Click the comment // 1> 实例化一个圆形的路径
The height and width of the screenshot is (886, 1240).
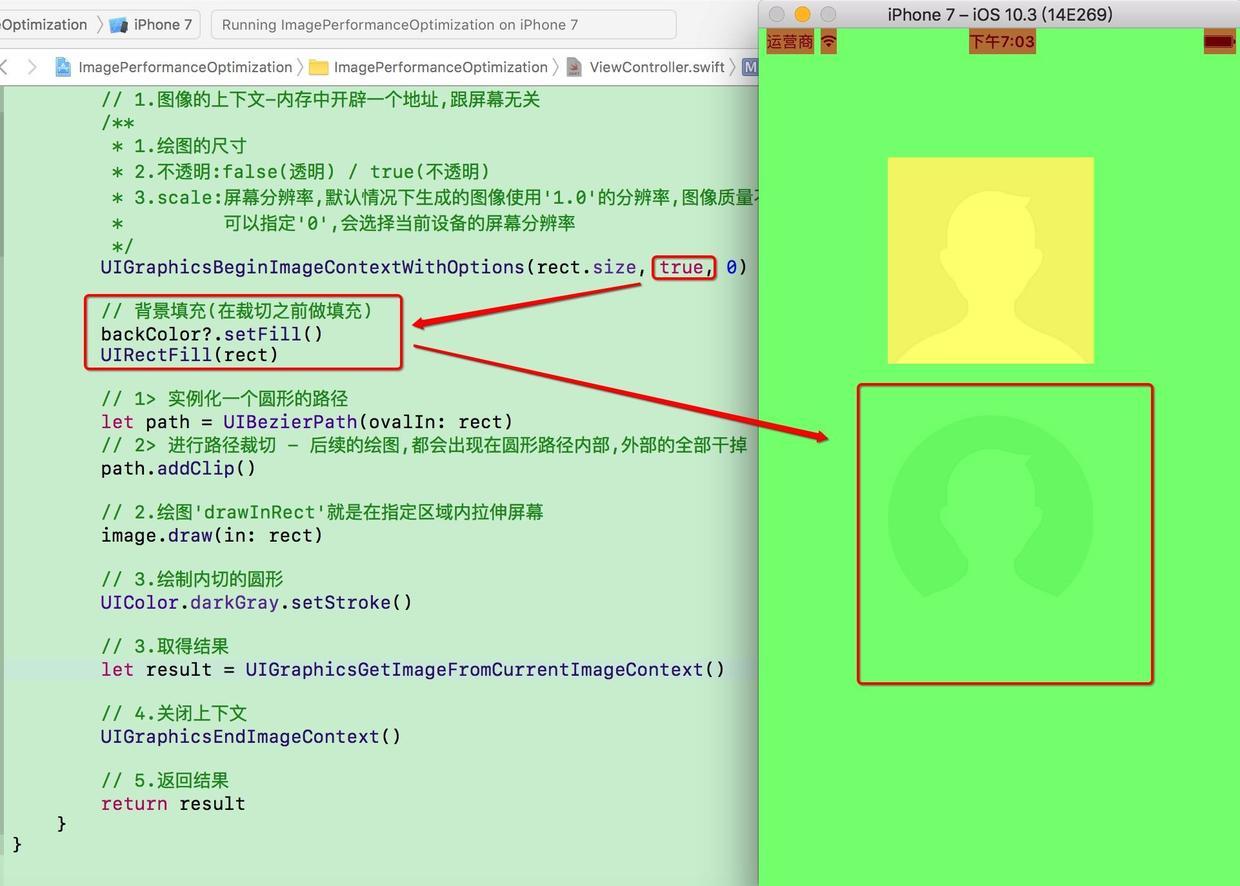(x=224, y=398)
